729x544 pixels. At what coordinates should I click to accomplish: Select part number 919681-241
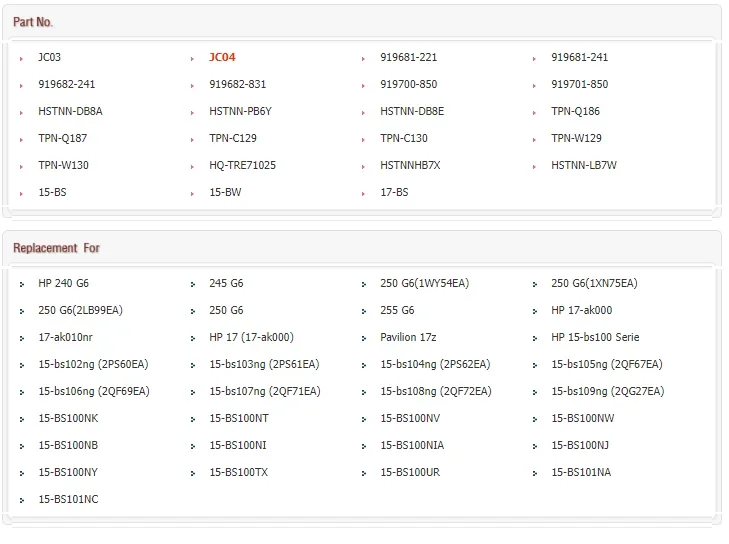click(x=580, y=57)
